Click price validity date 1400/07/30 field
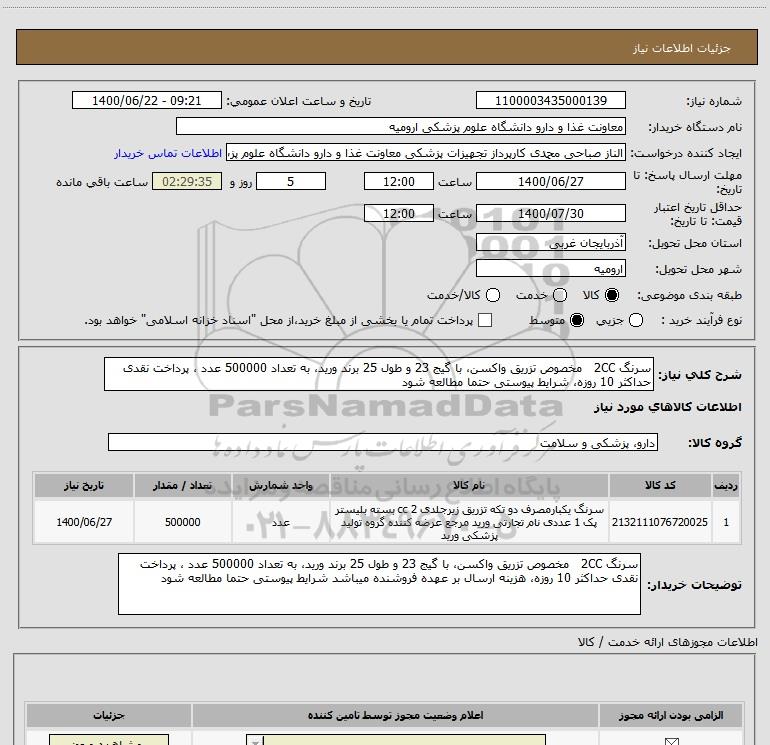 pyautogui.click(x=550, y=214)
